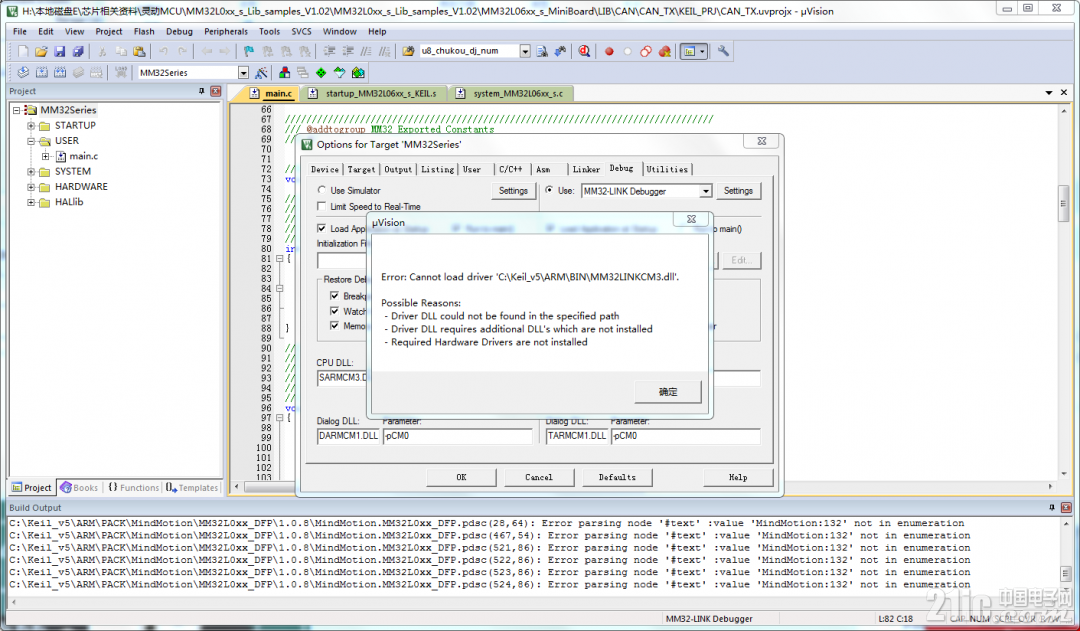This screenshot has height=631, width=1080.
Task: Launch the Pack Installer icon
Action: 357,72
